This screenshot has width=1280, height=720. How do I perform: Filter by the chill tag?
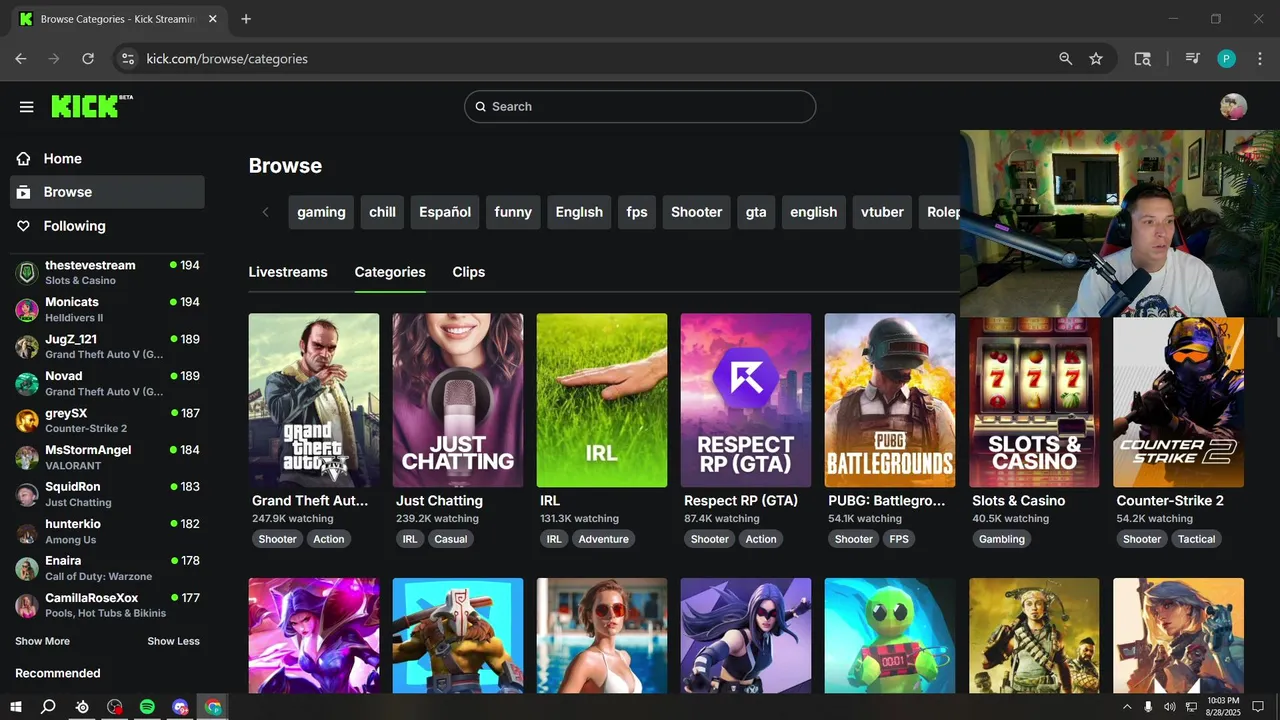382,212
